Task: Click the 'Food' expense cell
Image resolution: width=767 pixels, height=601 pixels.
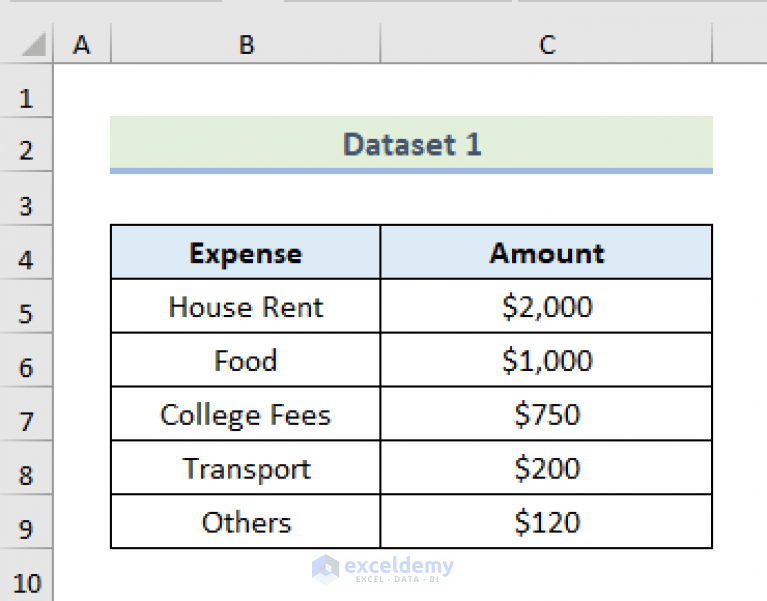Action: pyautogui.click(x=246, y=360)
